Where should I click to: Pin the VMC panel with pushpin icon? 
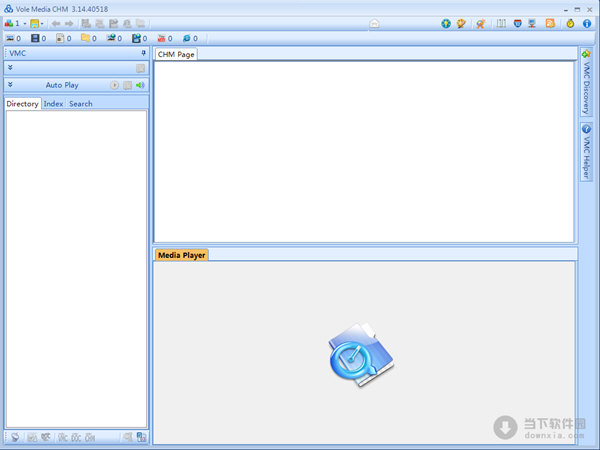coord(143,53)
